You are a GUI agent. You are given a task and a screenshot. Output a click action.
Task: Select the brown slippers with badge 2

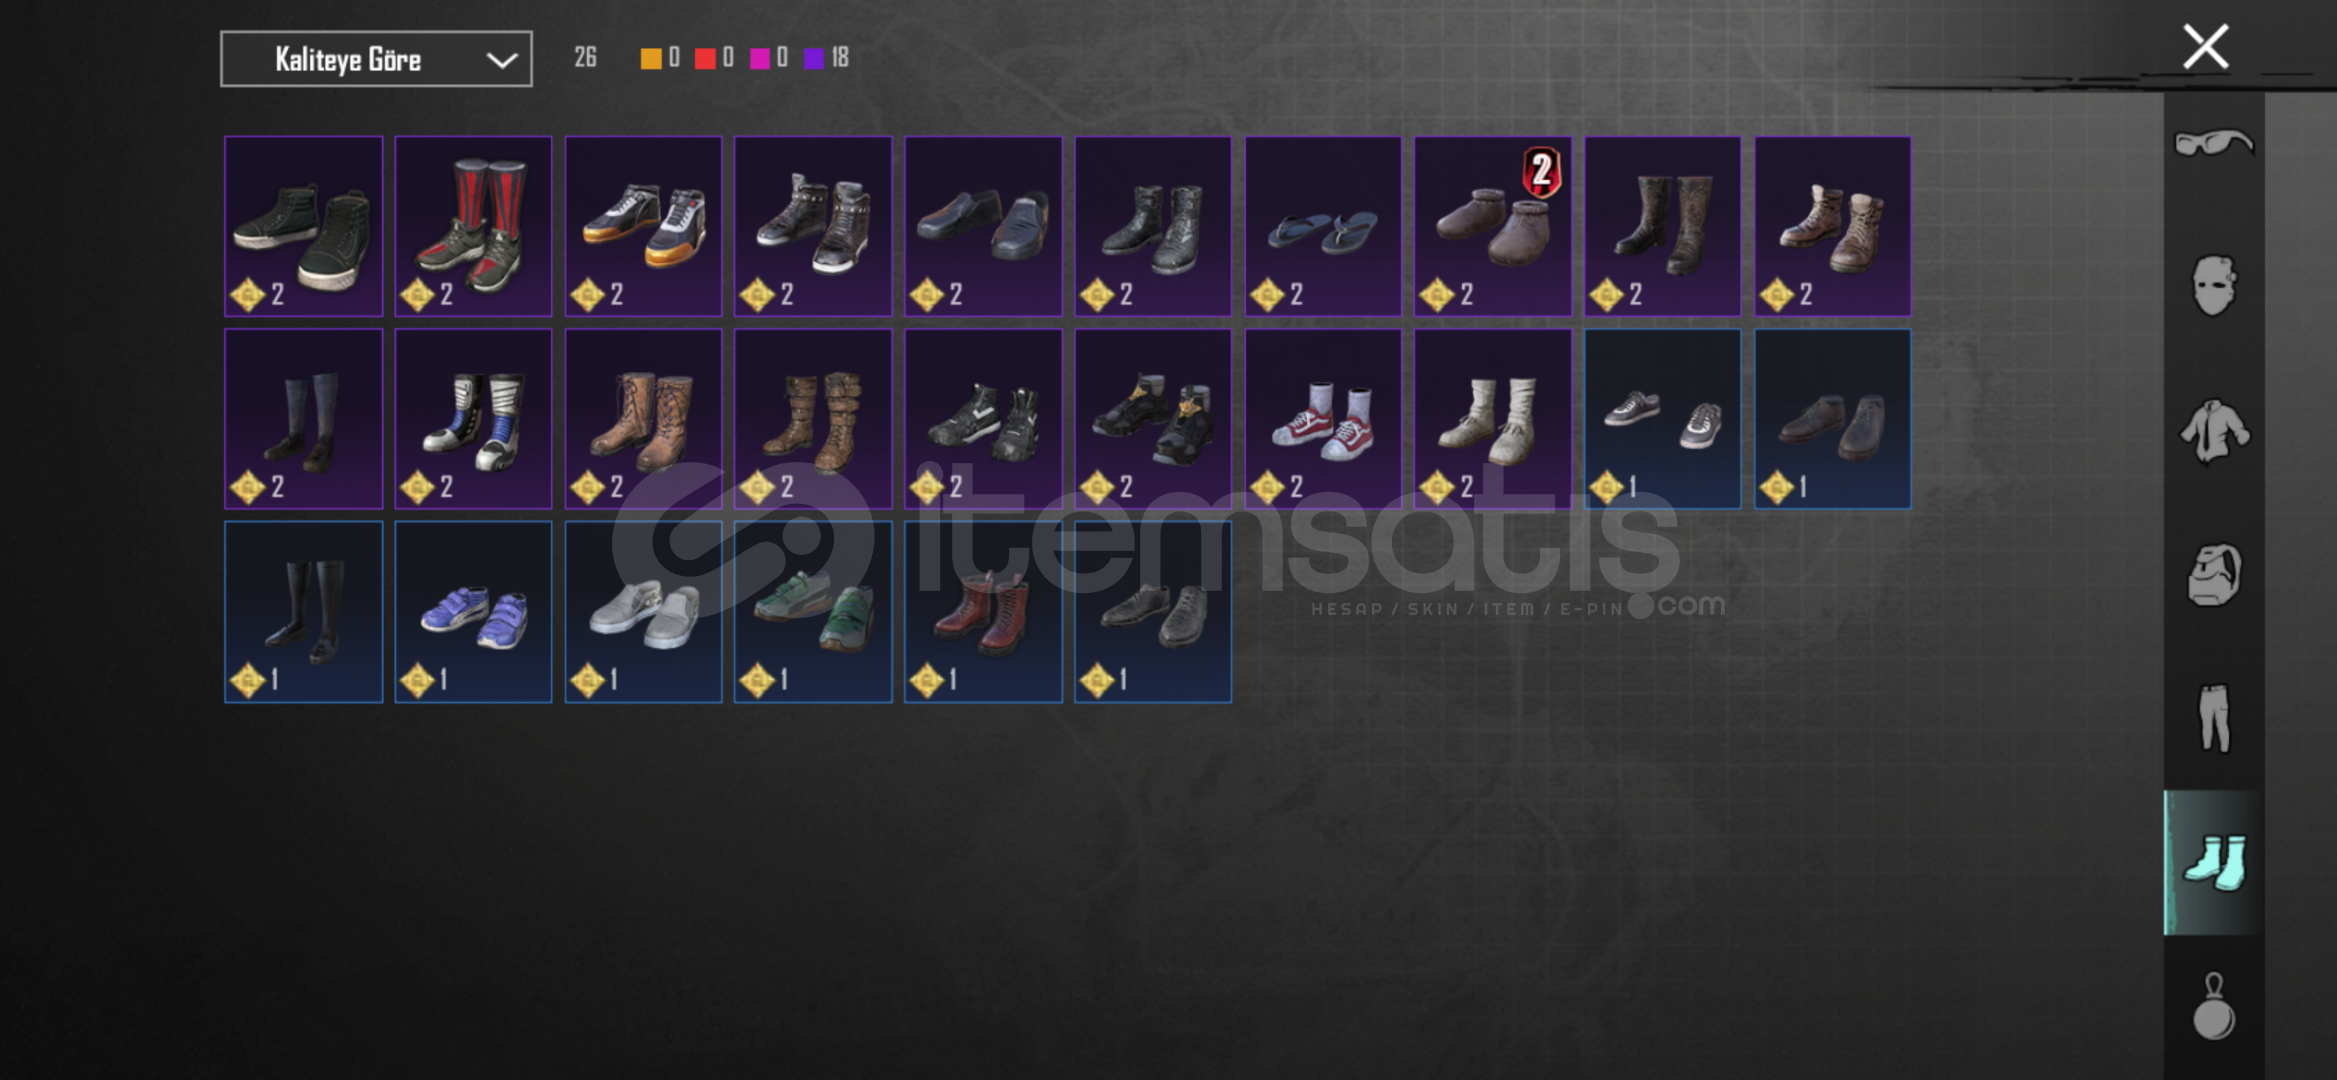tap(1493, 227)
